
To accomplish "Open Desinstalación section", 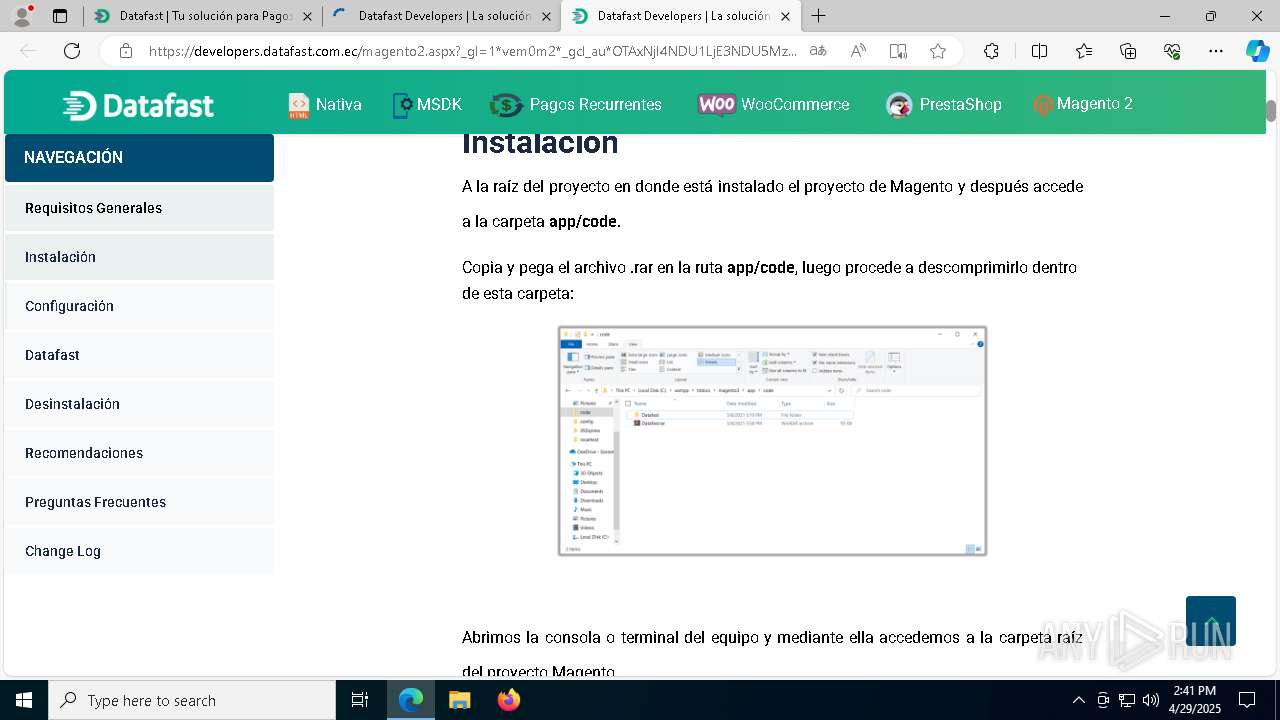I will (139, 404).
